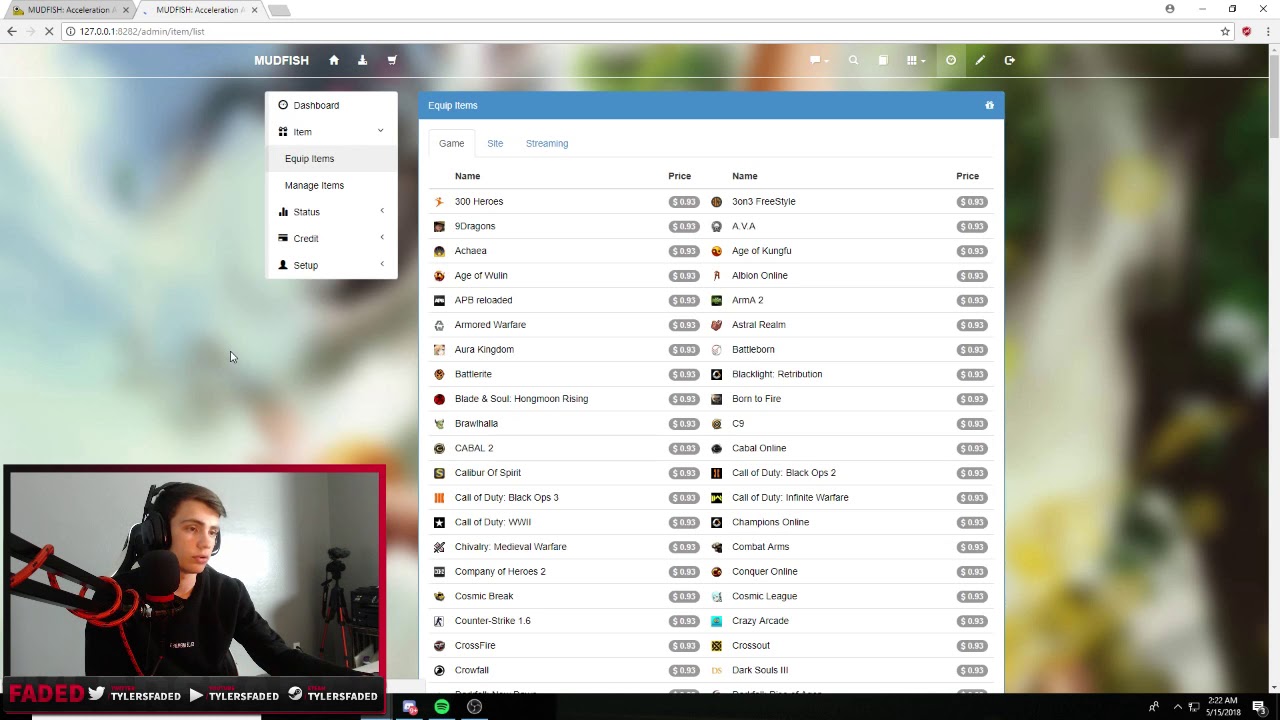Viewport: 1280px width, 720px height.
Task: Click the browser address bar
Action: coord(640,31)
